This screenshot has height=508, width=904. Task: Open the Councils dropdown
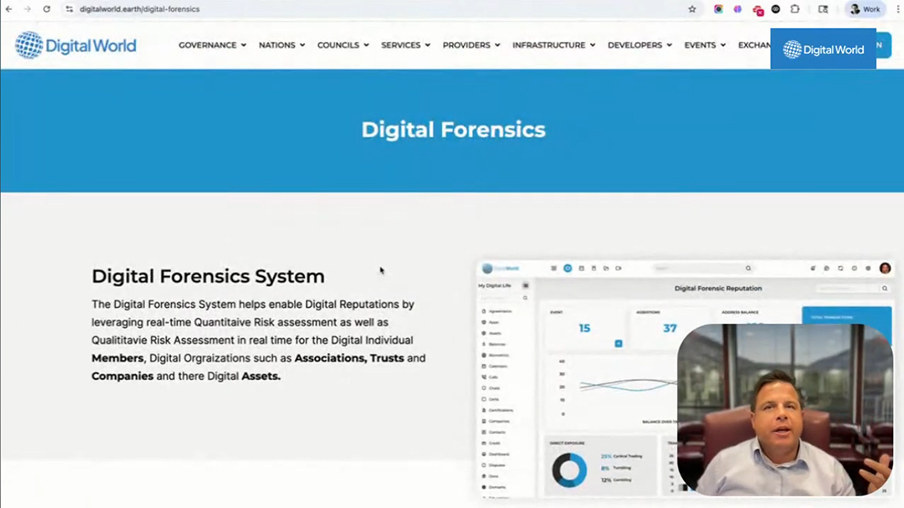tap(342, 45)
